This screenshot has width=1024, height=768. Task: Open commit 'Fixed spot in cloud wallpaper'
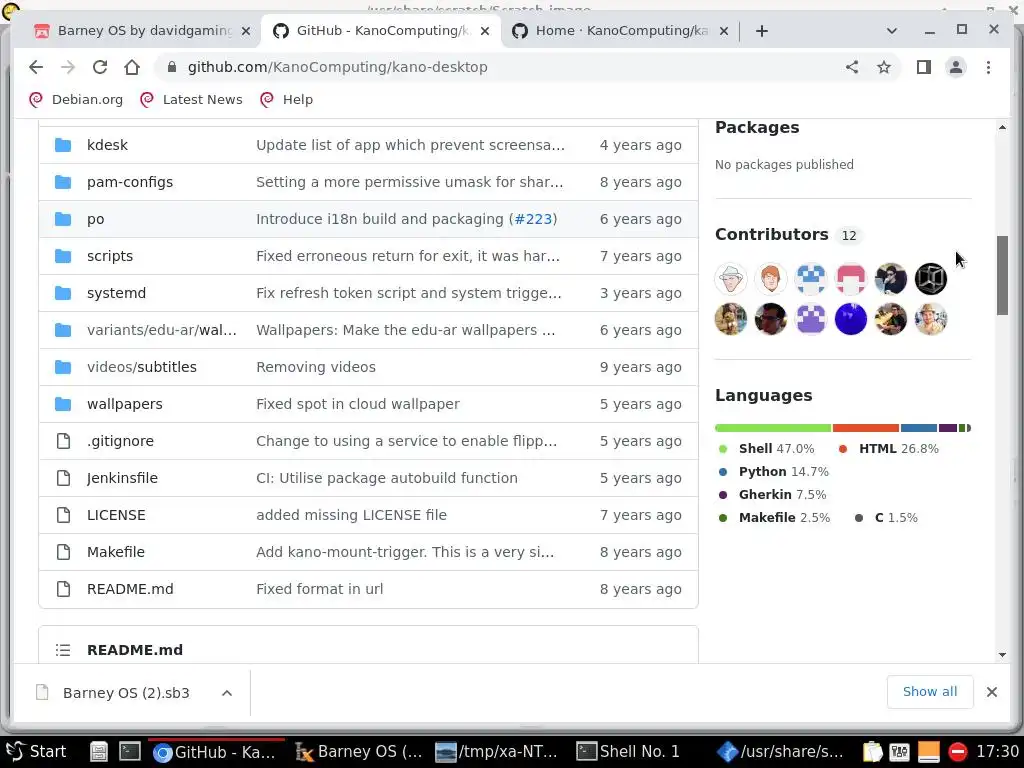(358, 404)
